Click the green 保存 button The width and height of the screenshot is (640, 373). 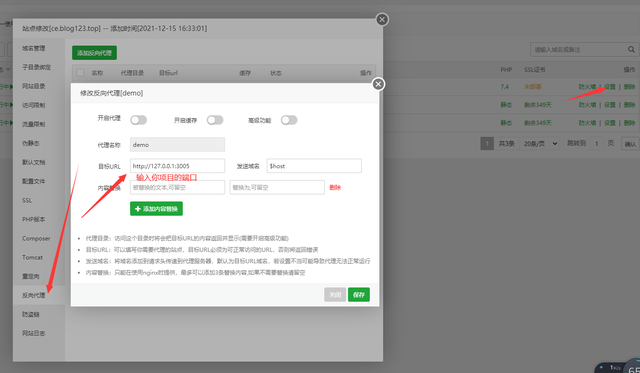tap(359, 295)
